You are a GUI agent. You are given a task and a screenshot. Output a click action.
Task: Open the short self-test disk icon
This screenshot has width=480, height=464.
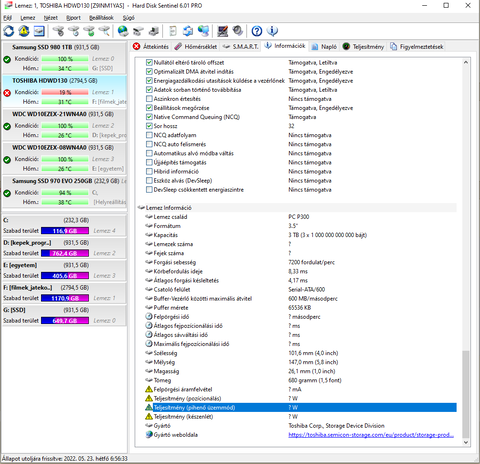pos(58,31)
